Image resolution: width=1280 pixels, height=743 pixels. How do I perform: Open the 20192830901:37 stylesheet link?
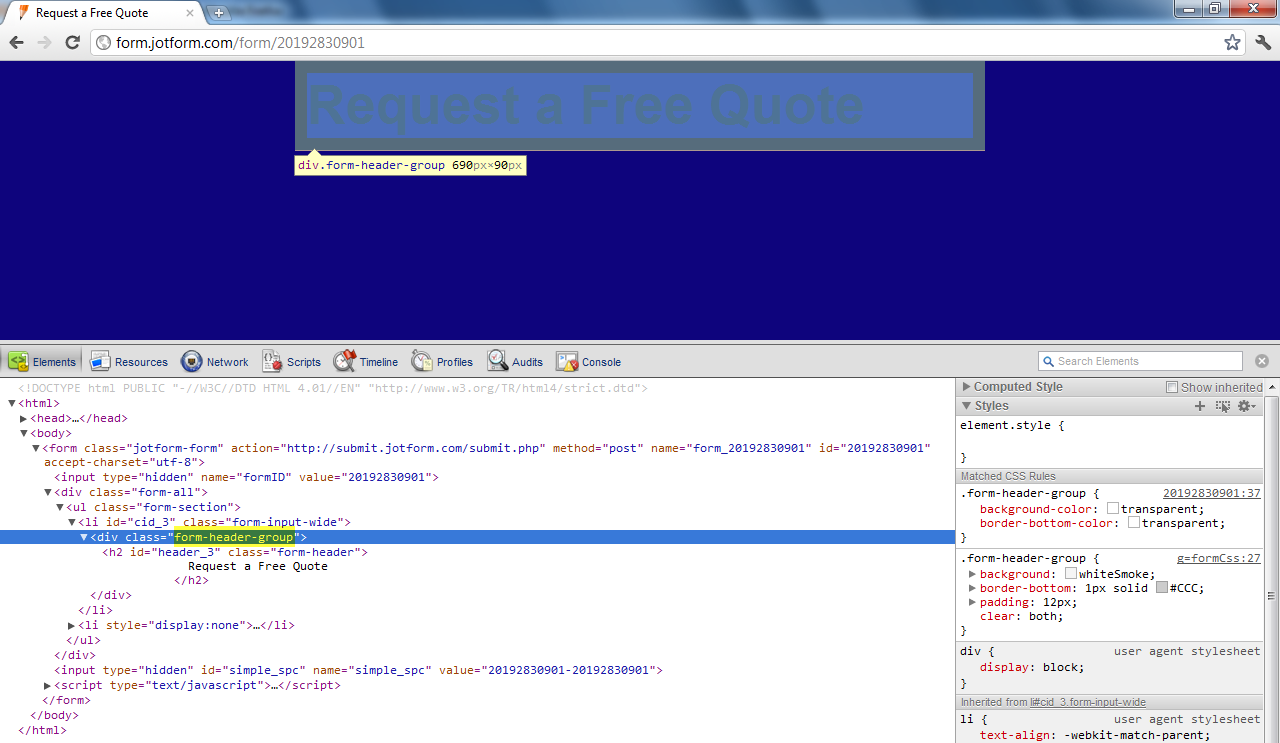tap(1211, 493)
